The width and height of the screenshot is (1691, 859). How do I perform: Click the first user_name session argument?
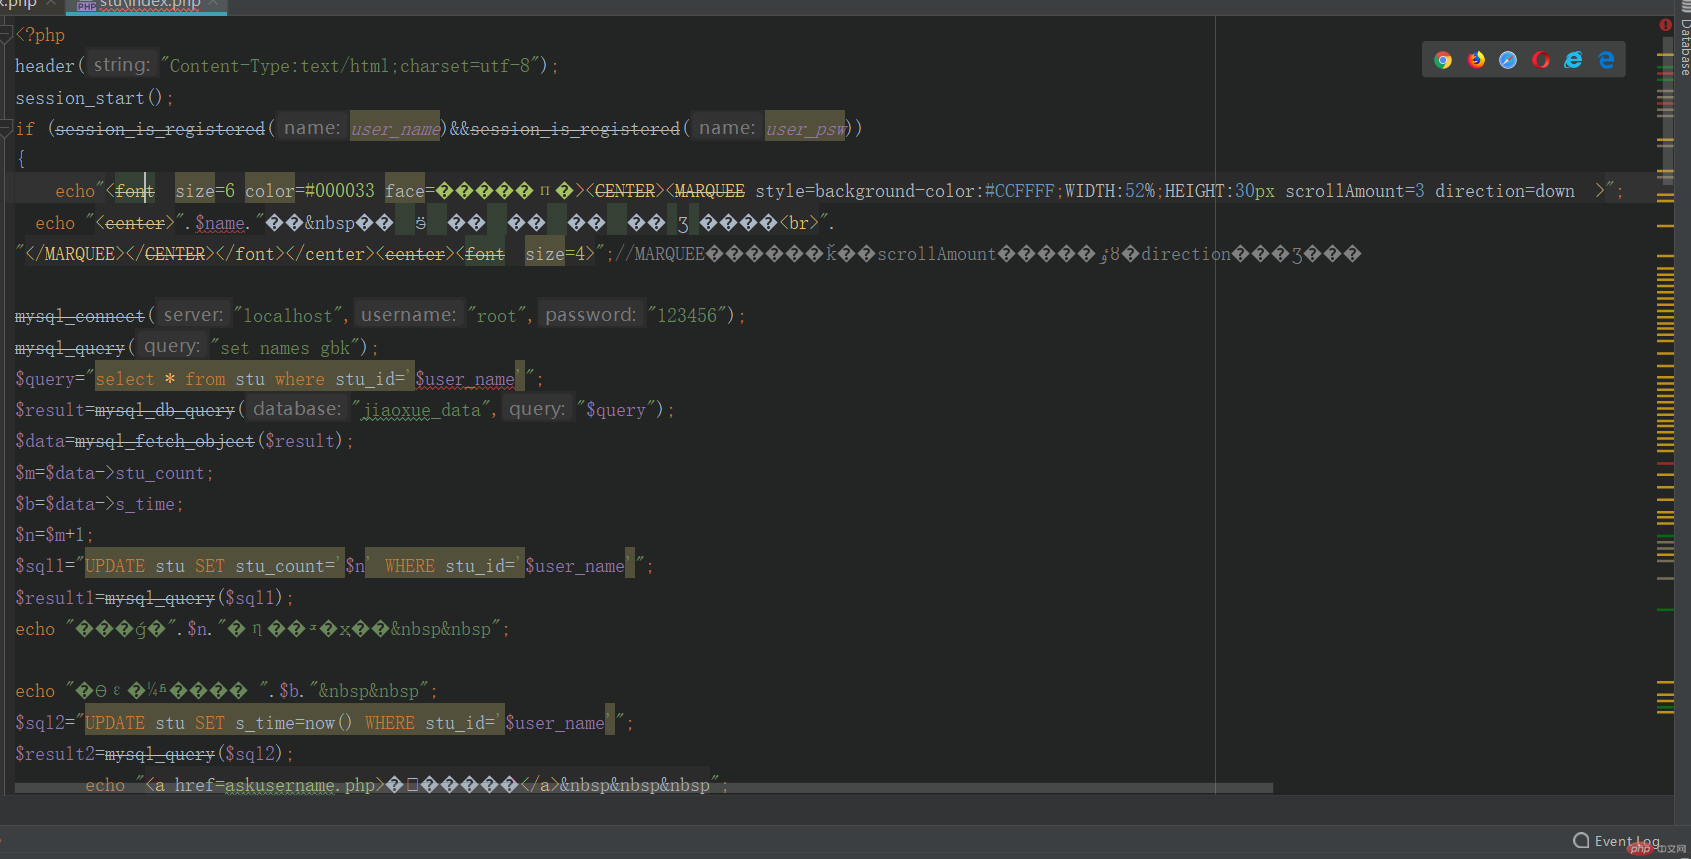[395, 129]
